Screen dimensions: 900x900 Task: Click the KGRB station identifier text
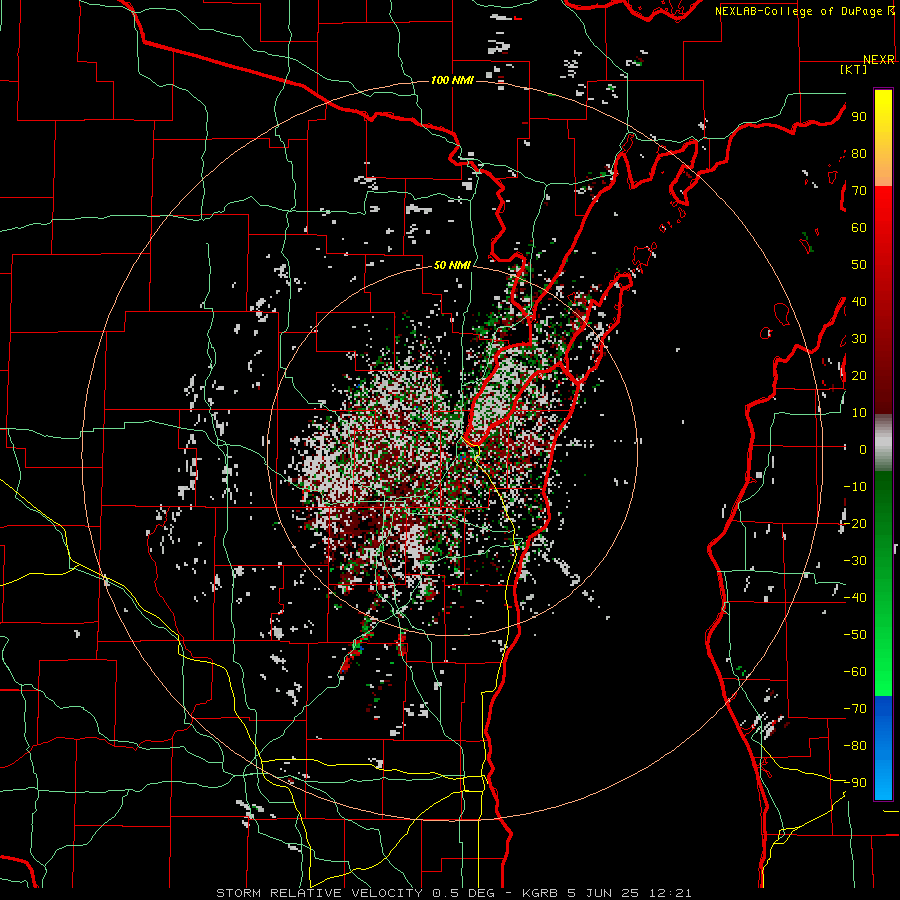tap(541, 893)
